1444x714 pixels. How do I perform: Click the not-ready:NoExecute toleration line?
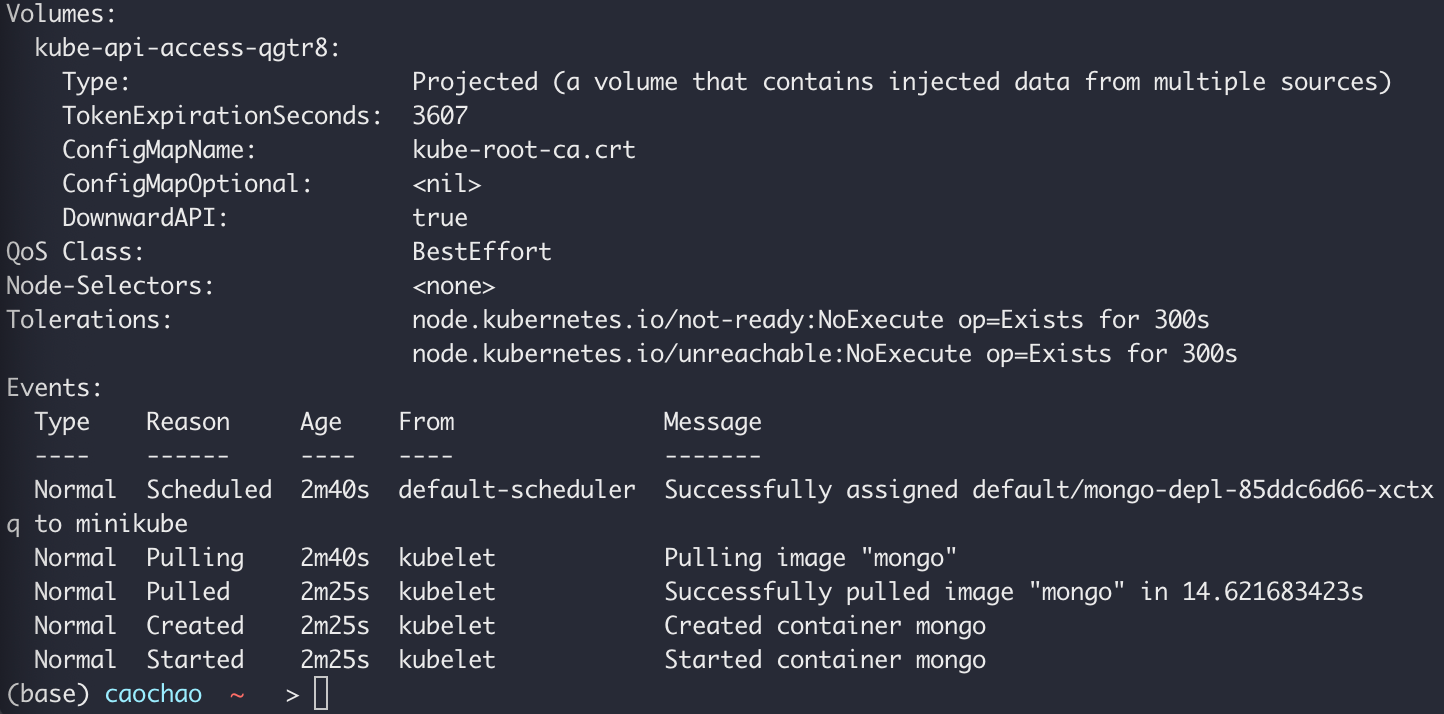click(810, 320)
